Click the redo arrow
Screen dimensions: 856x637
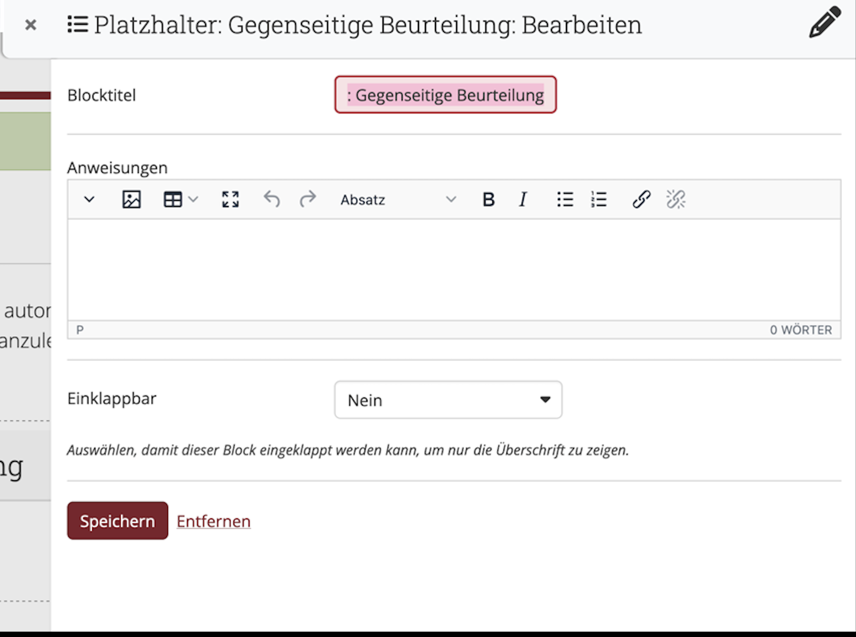[x=308, y=200]
